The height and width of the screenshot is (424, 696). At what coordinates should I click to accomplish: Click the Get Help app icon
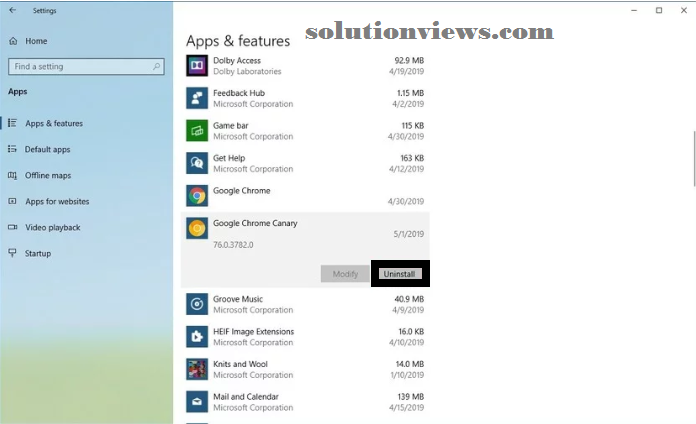(197, 163)
